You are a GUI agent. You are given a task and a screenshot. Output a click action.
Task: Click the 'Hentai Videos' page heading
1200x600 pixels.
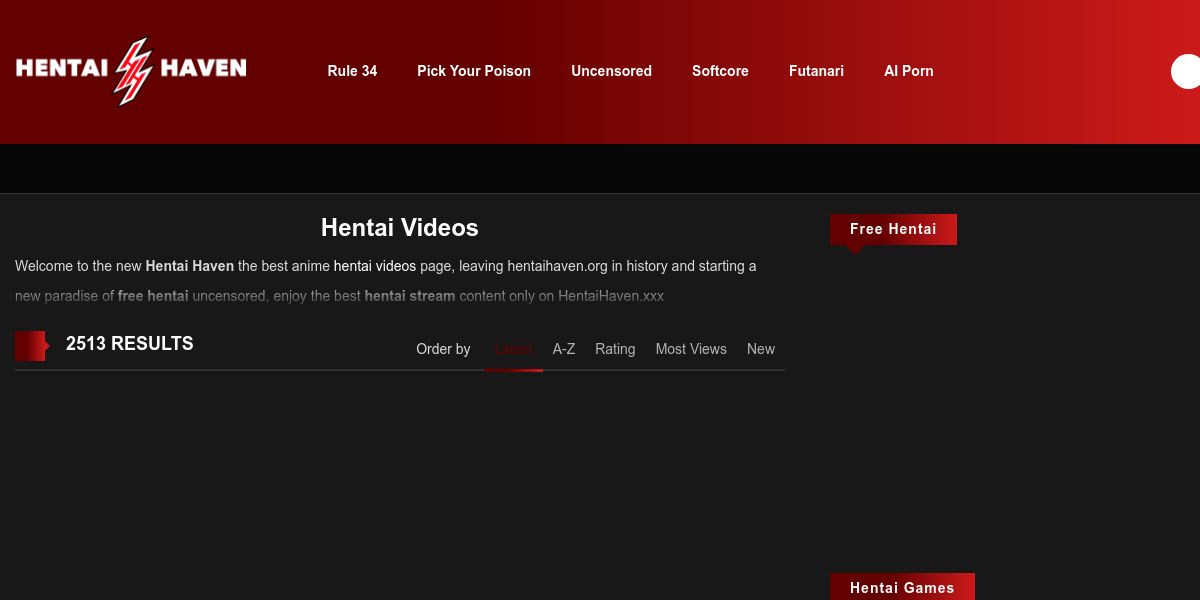click(400, 228)
